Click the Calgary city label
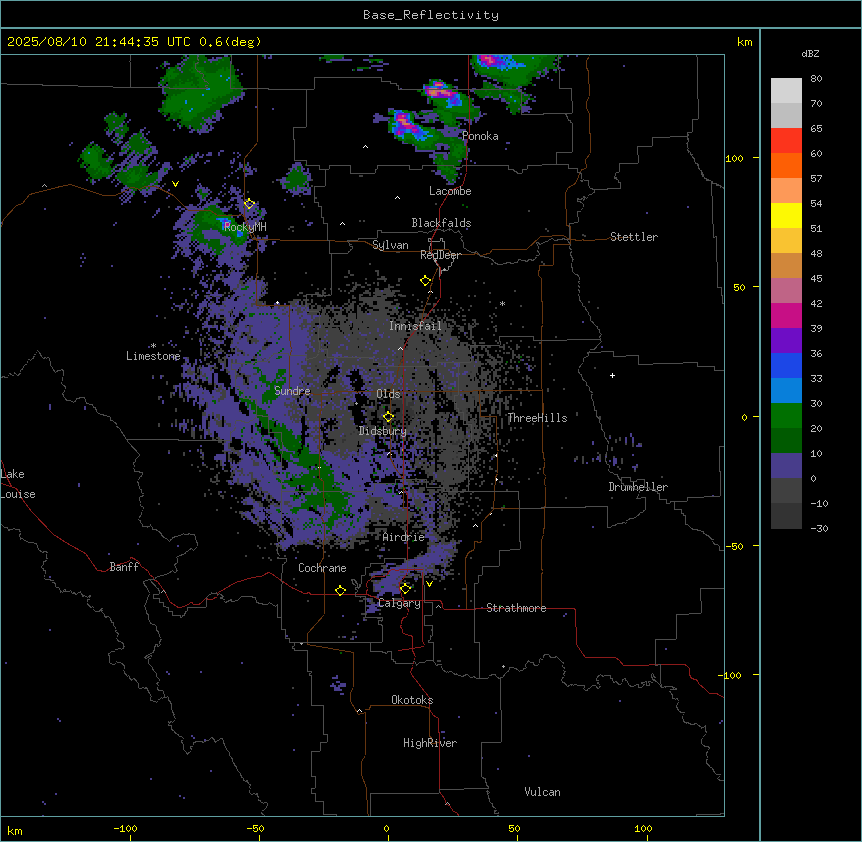The width and height of the screenshot is (862, 842). (400, 603)
